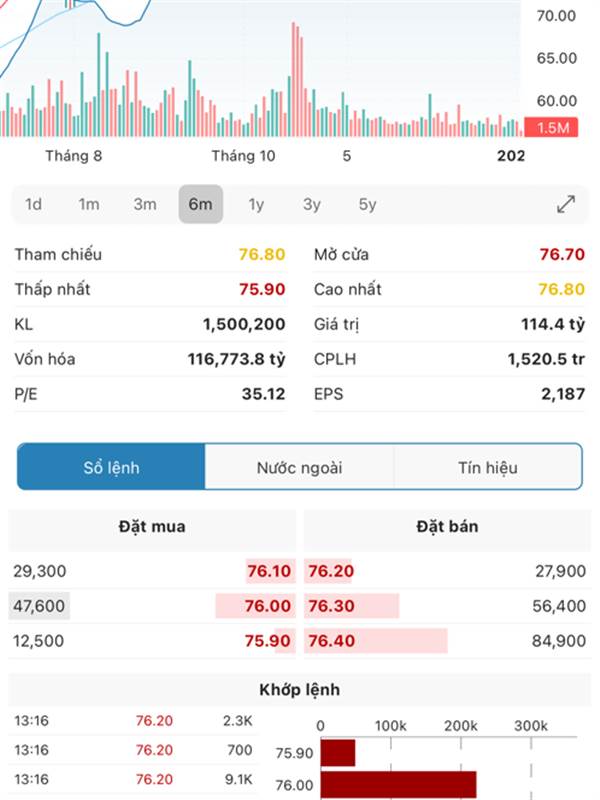Switch chart to 1y range
600x800 pixels.
(x=256, y=204)
